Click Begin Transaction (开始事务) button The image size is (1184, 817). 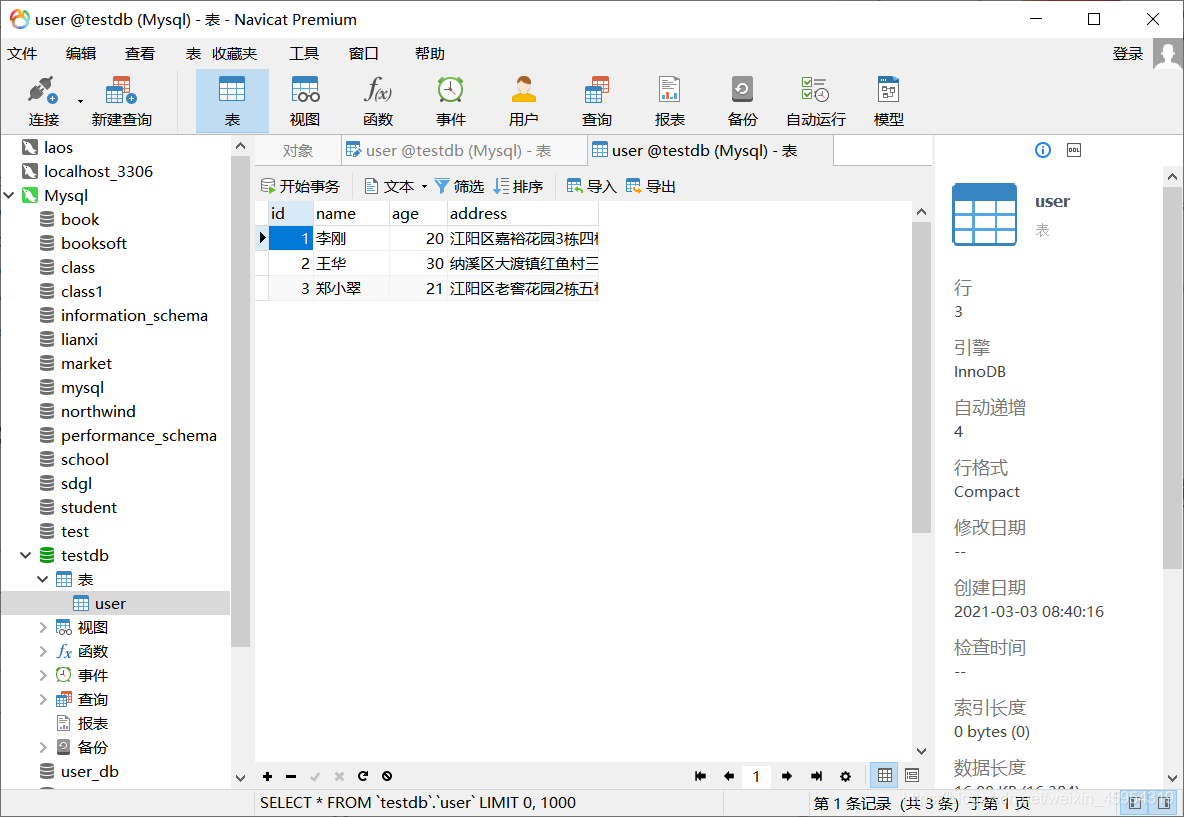tap(300, 187)
